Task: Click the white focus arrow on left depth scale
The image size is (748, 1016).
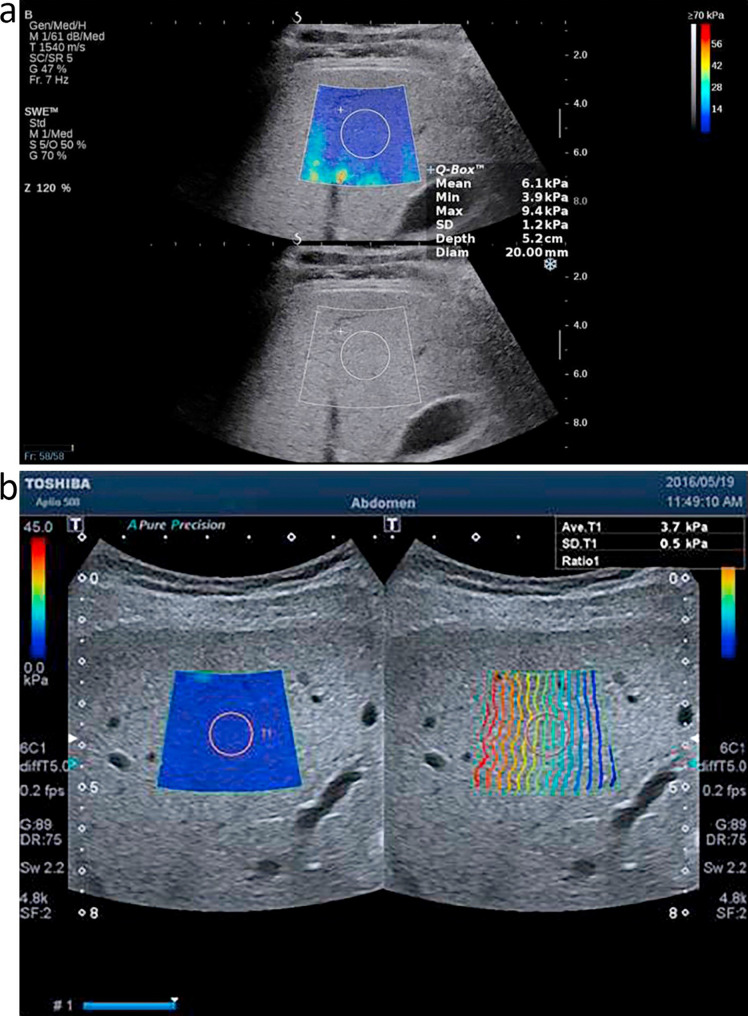Action: coord(73,739)
